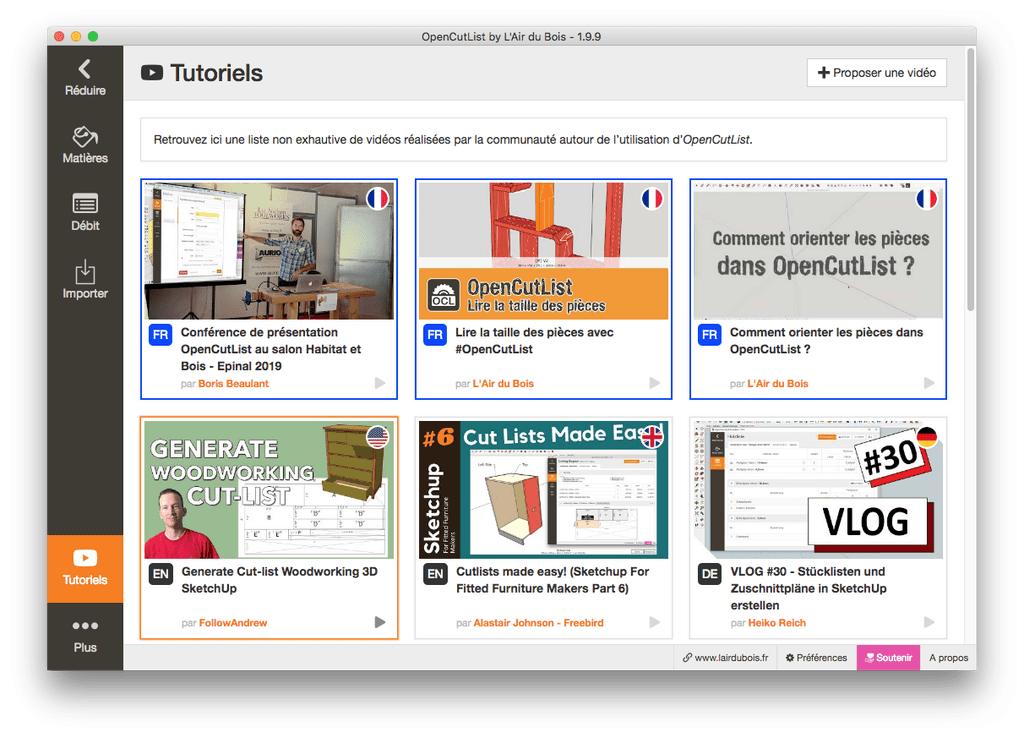
Task: Click the FollowAndrew author link
Action: 233,622
